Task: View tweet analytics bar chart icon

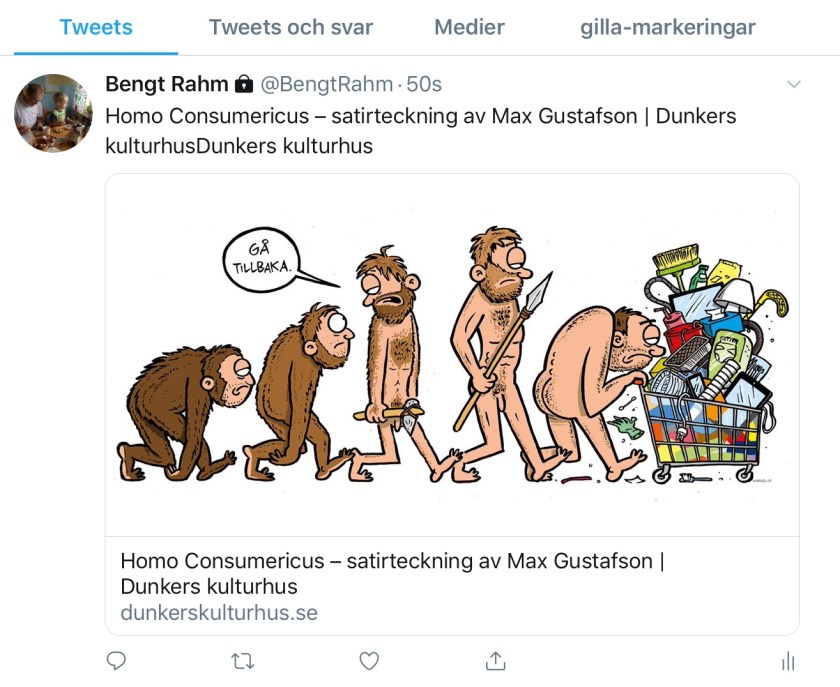Action: pos(788,661)
